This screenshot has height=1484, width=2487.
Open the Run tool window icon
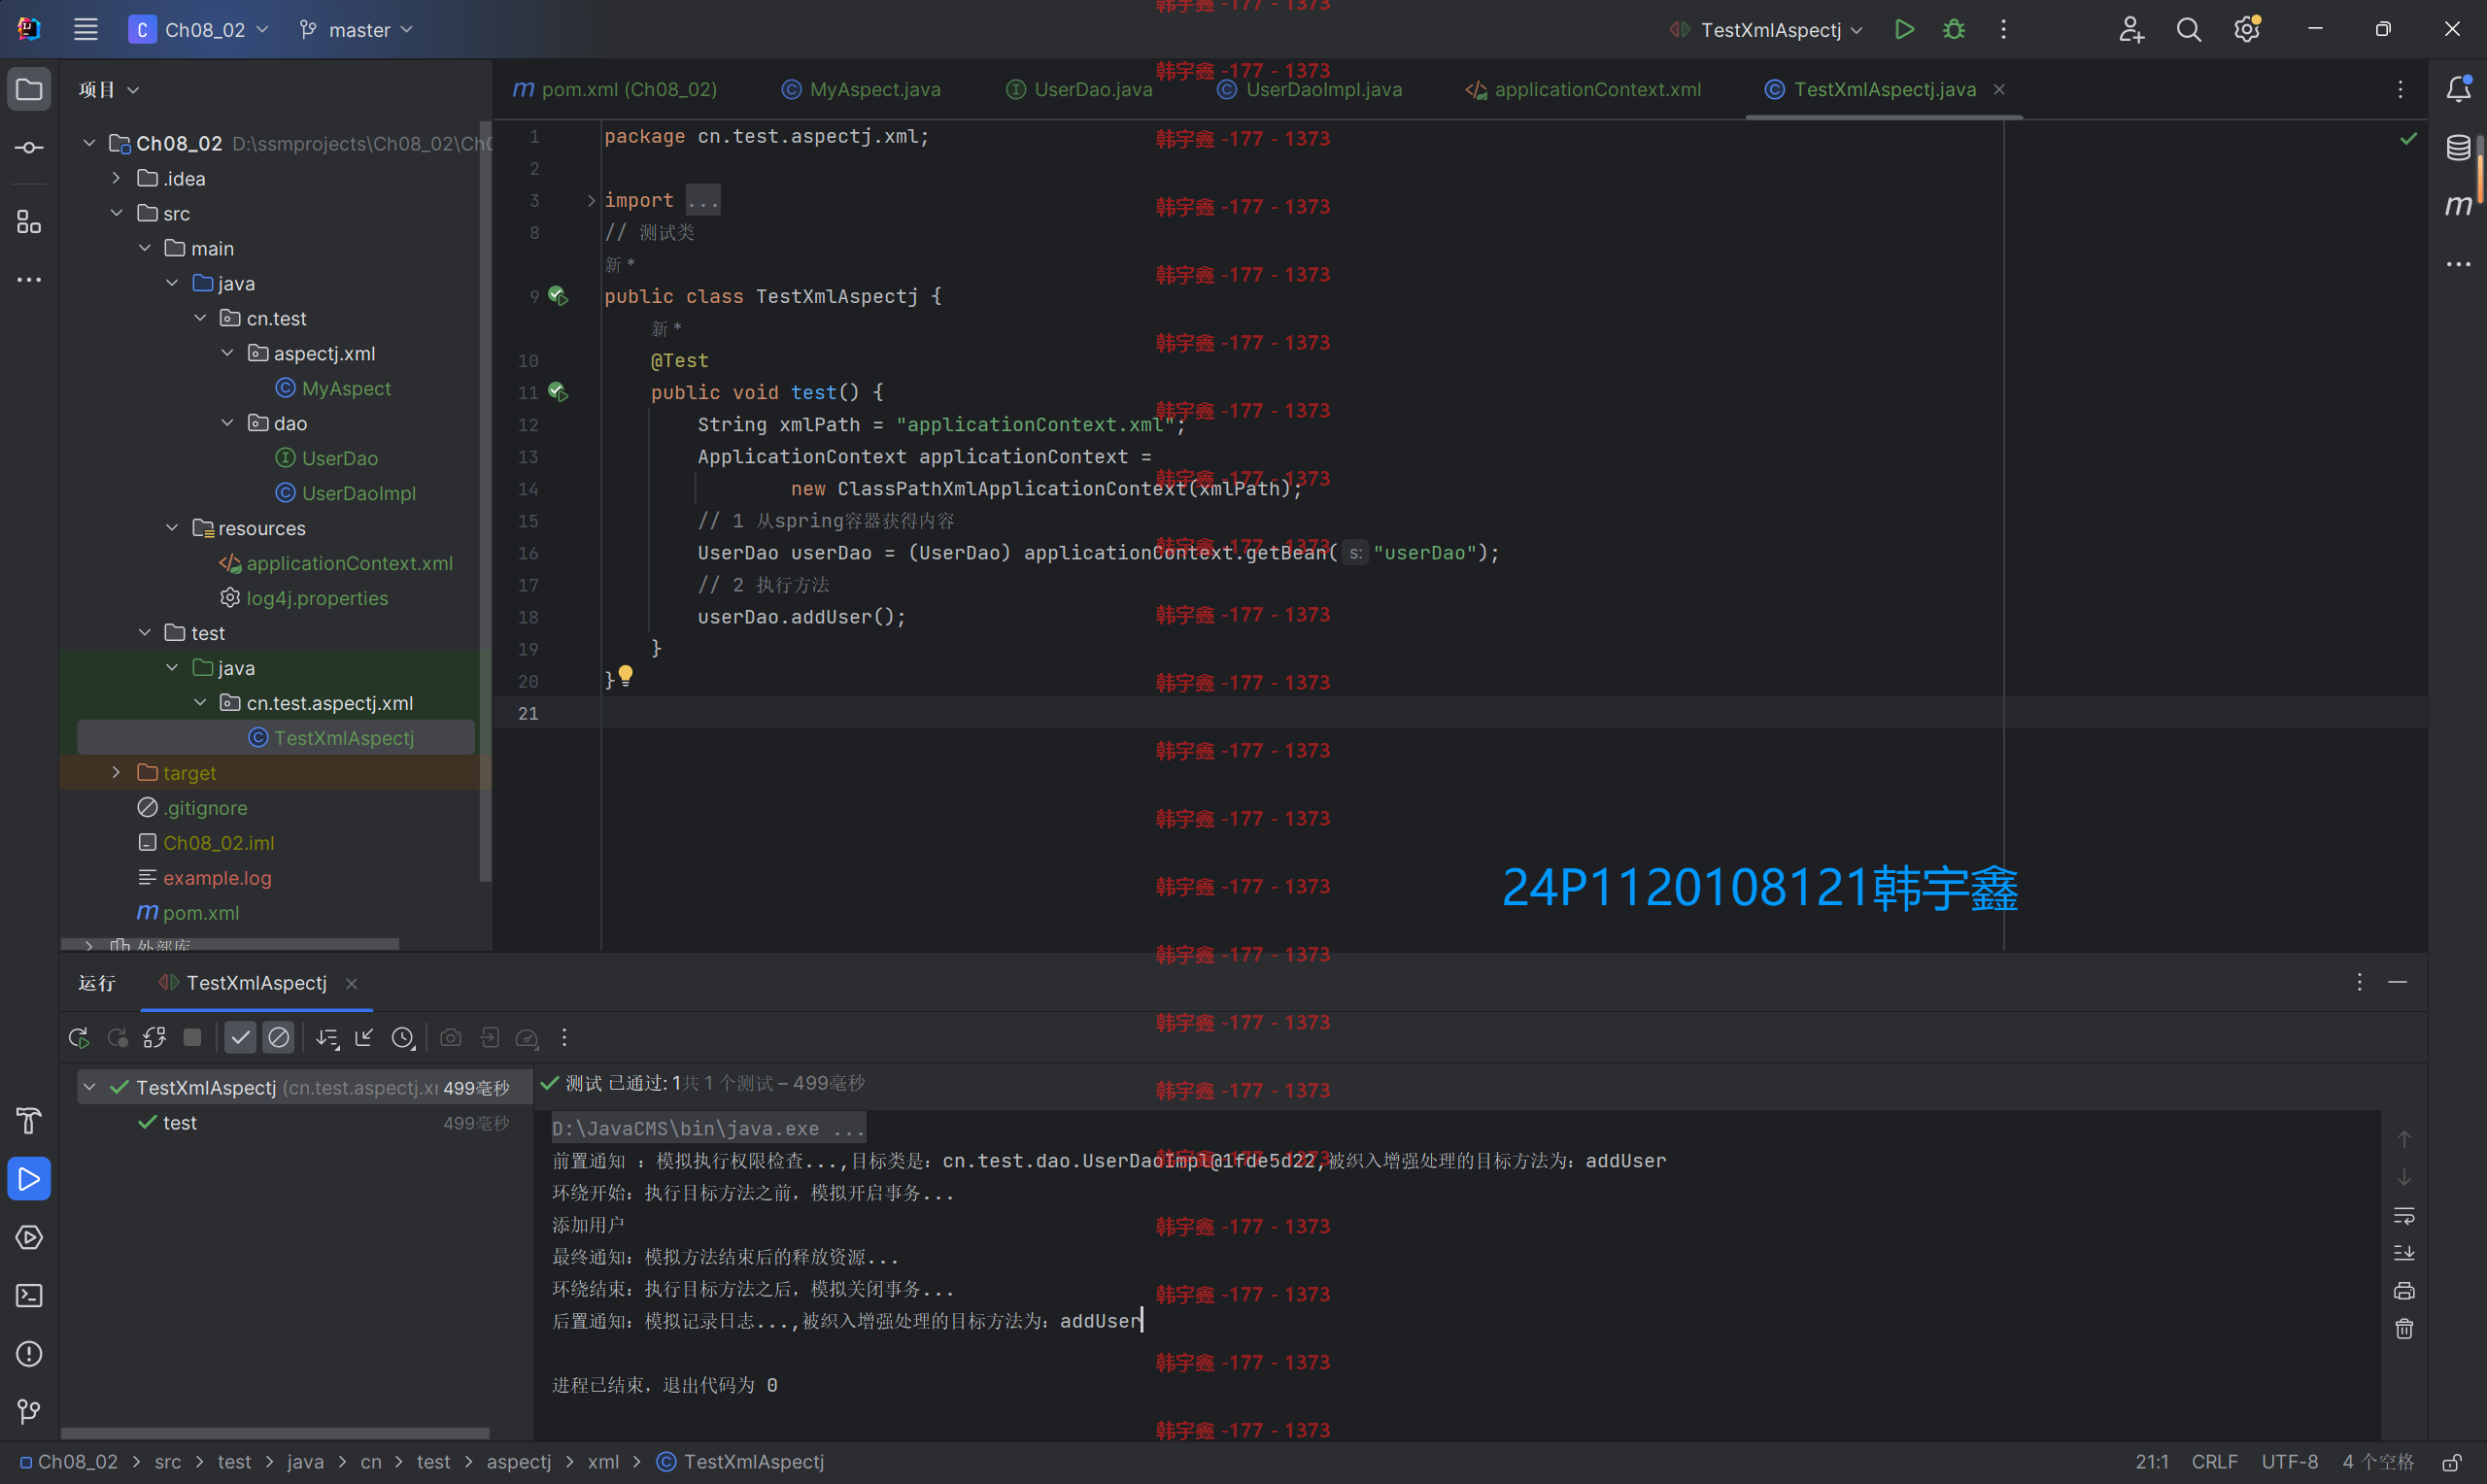click(x=29, y=1178)
